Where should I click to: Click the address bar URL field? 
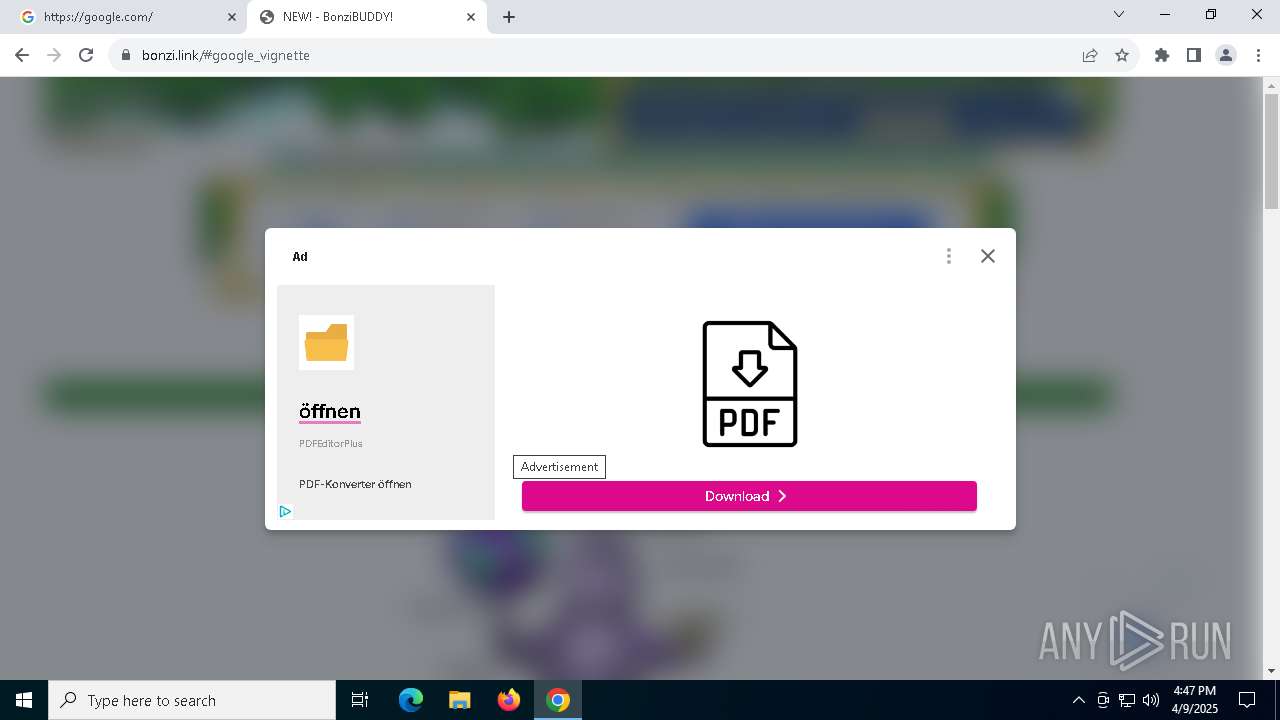600,55
